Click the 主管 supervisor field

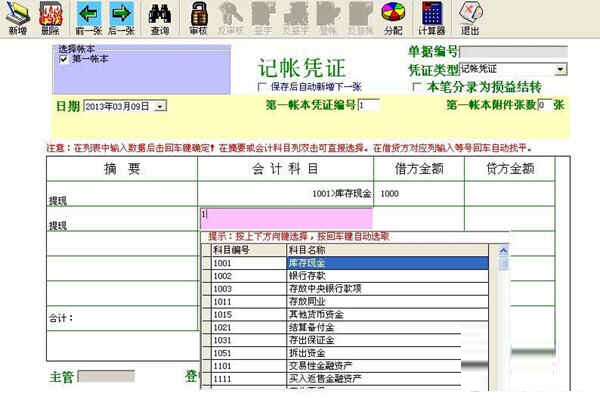pyautogui.click(x=106, y=376)
